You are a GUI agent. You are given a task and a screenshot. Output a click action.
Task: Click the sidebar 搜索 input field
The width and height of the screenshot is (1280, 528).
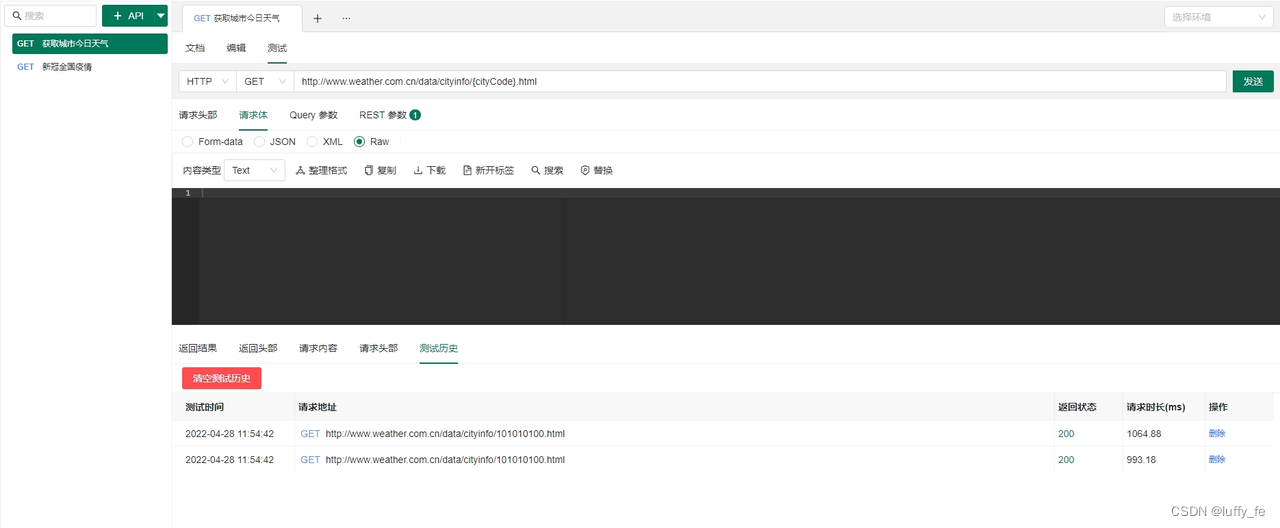pos(51,16)
